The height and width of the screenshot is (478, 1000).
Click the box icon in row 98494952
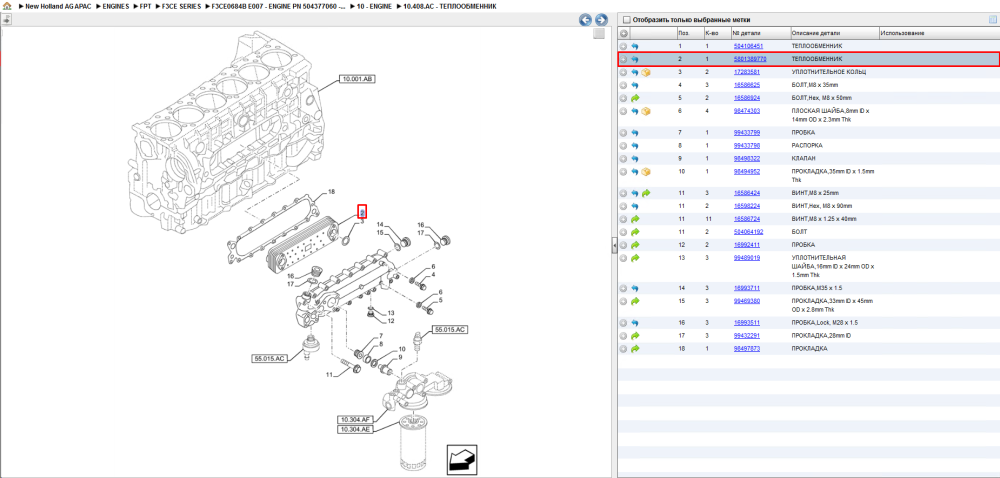tap(645, 172)
